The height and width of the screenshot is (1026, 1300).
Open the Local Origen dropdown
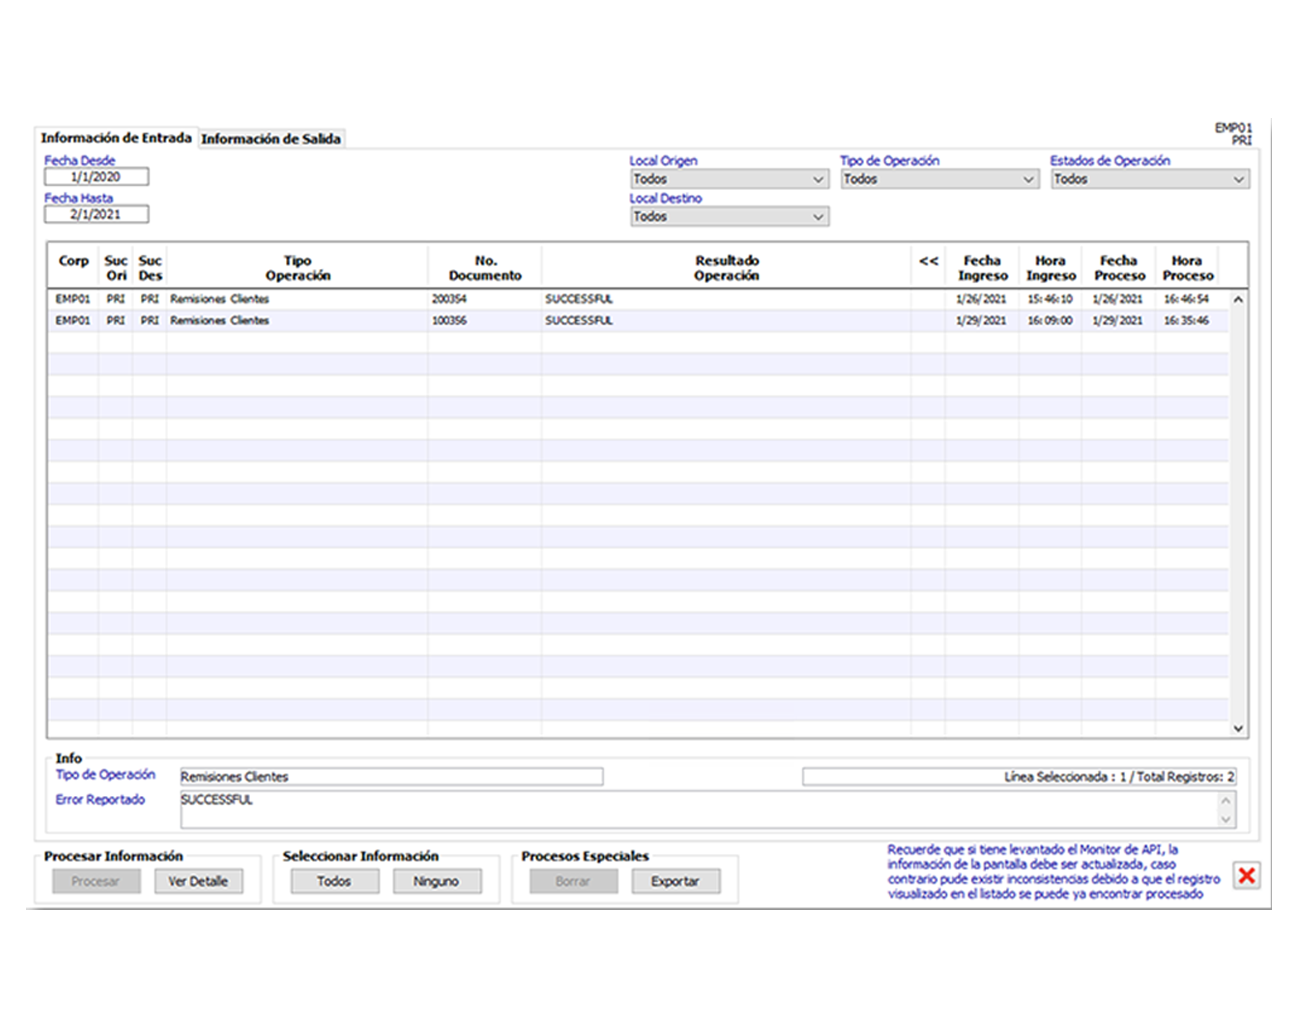click(x=729, y=180)
